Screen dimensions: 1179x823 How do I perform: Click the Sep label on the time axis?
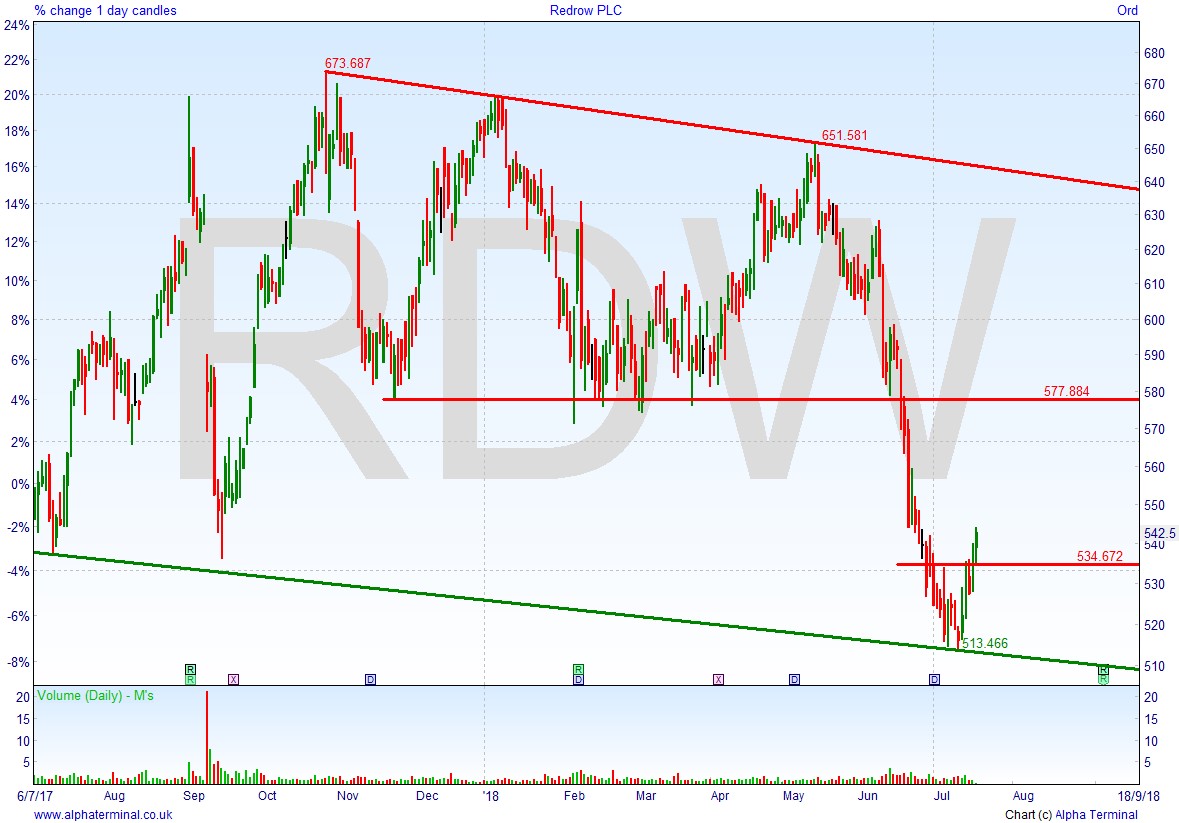(x=194, y=795)
